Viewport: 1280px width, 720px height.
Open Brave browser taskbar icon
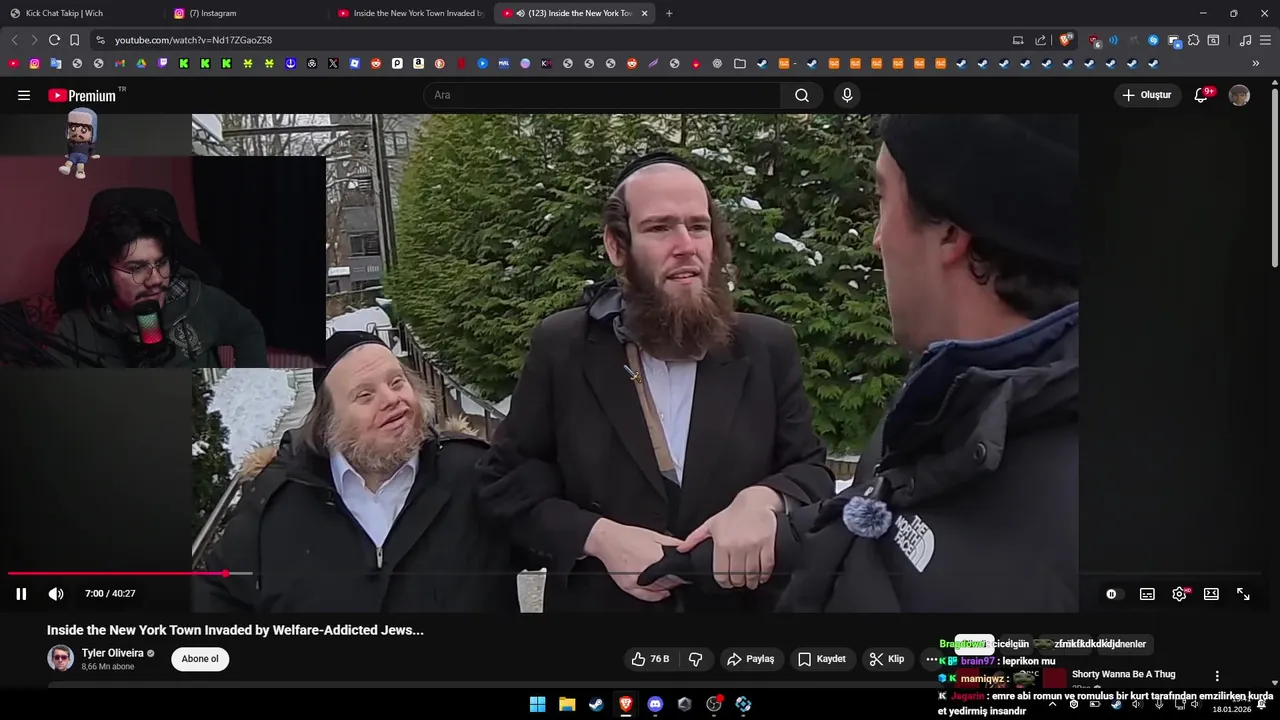coord(625,704)
